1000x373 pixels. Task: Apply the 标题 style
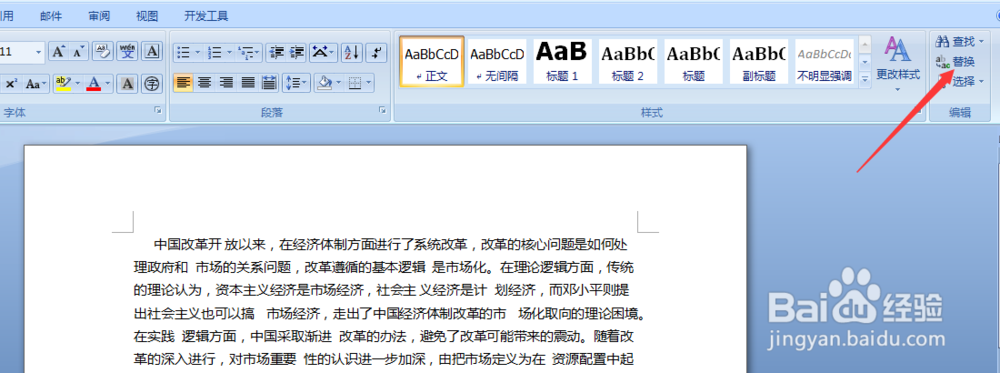tap(694, 61)
